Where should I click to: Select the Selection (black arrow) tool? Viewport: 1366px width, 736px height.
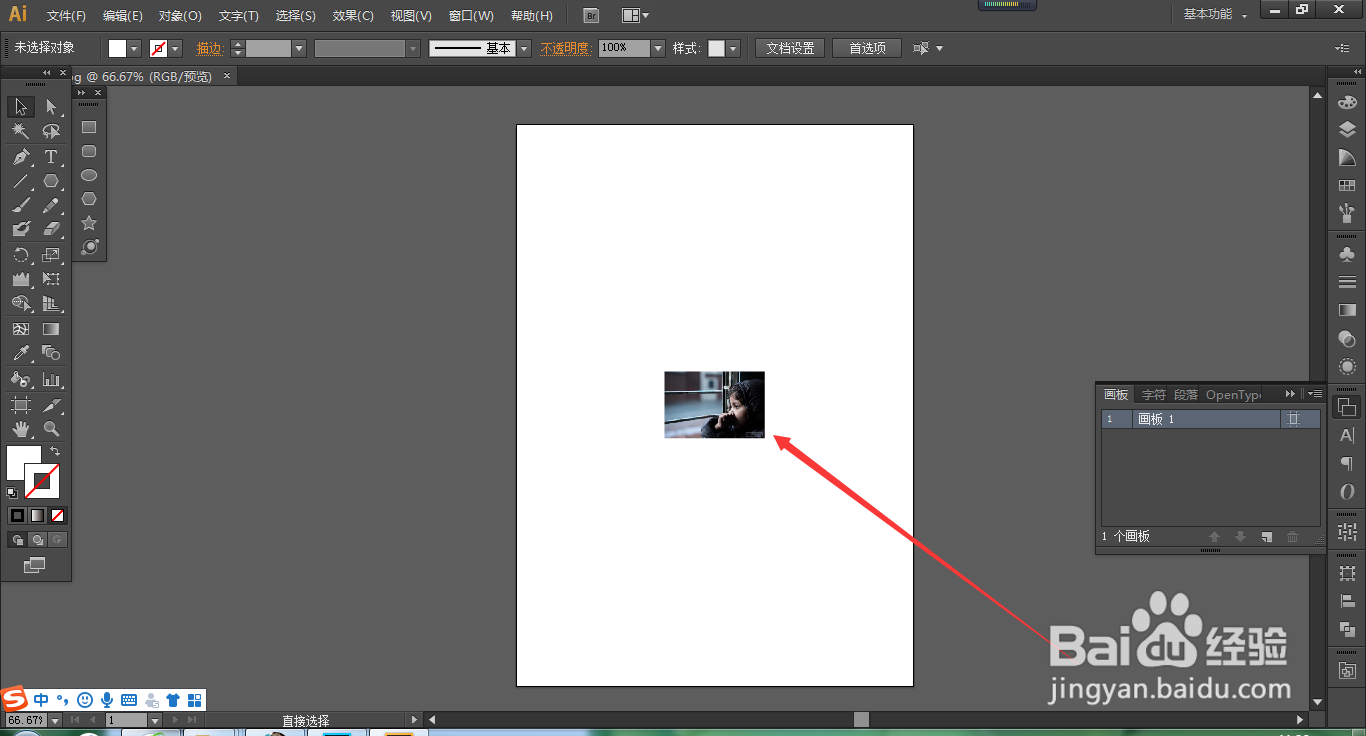[x=21, y=107]
